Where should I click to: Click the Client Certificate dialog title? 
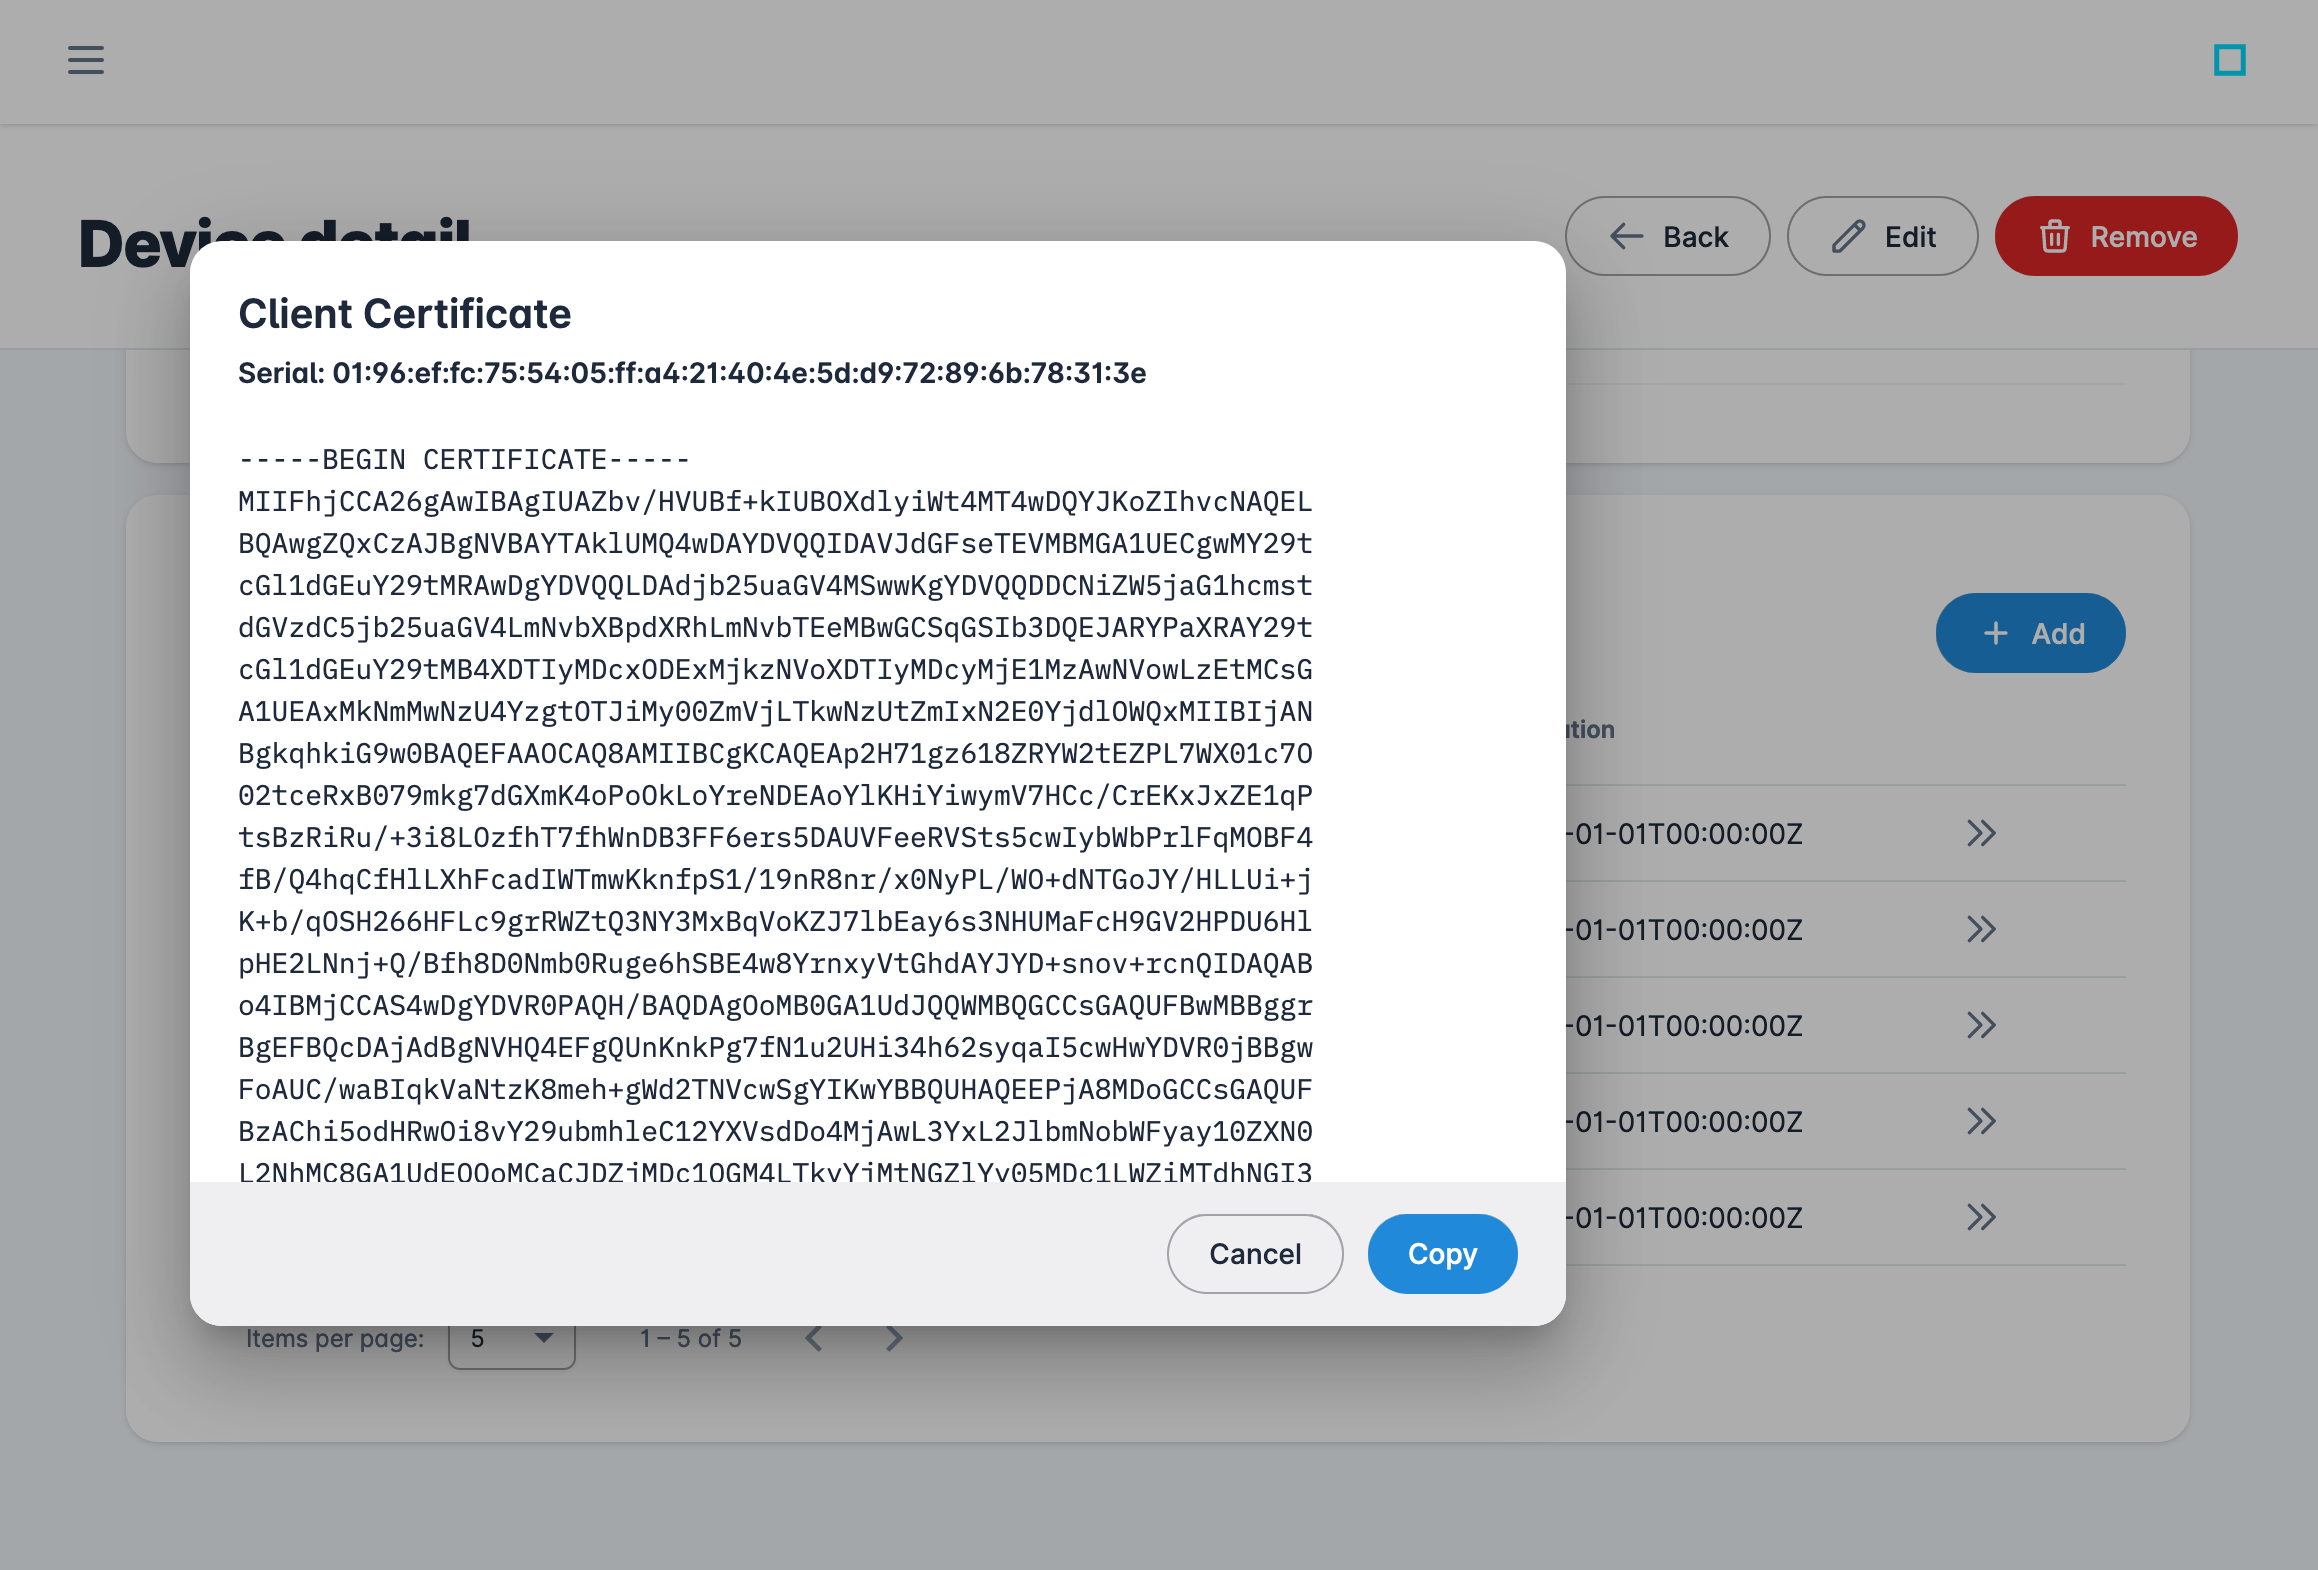404,314
